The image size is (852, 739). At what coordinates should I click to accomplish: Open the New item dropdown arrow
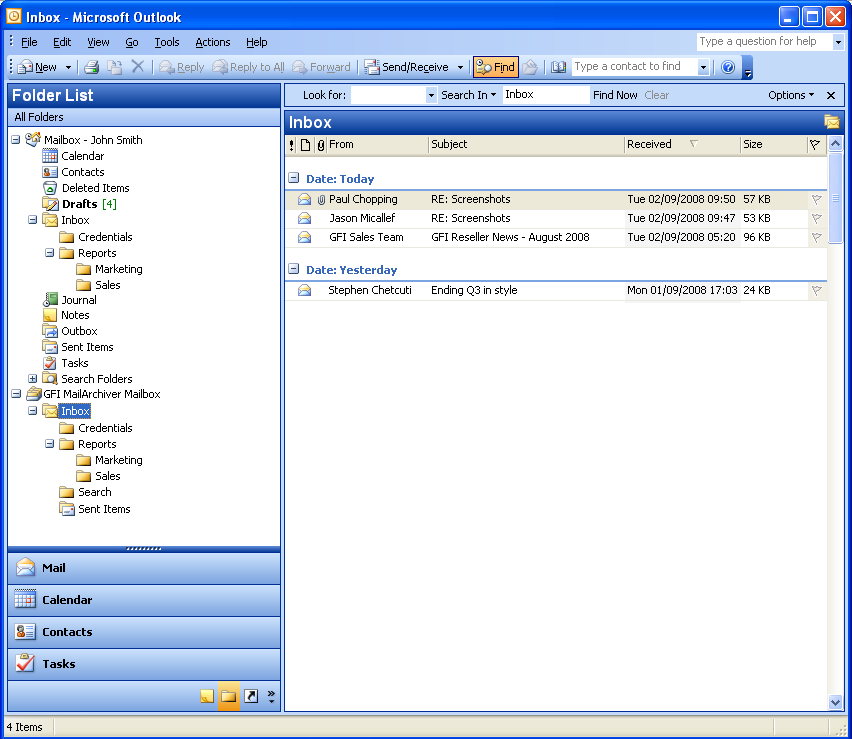click(x=68, y=67)
